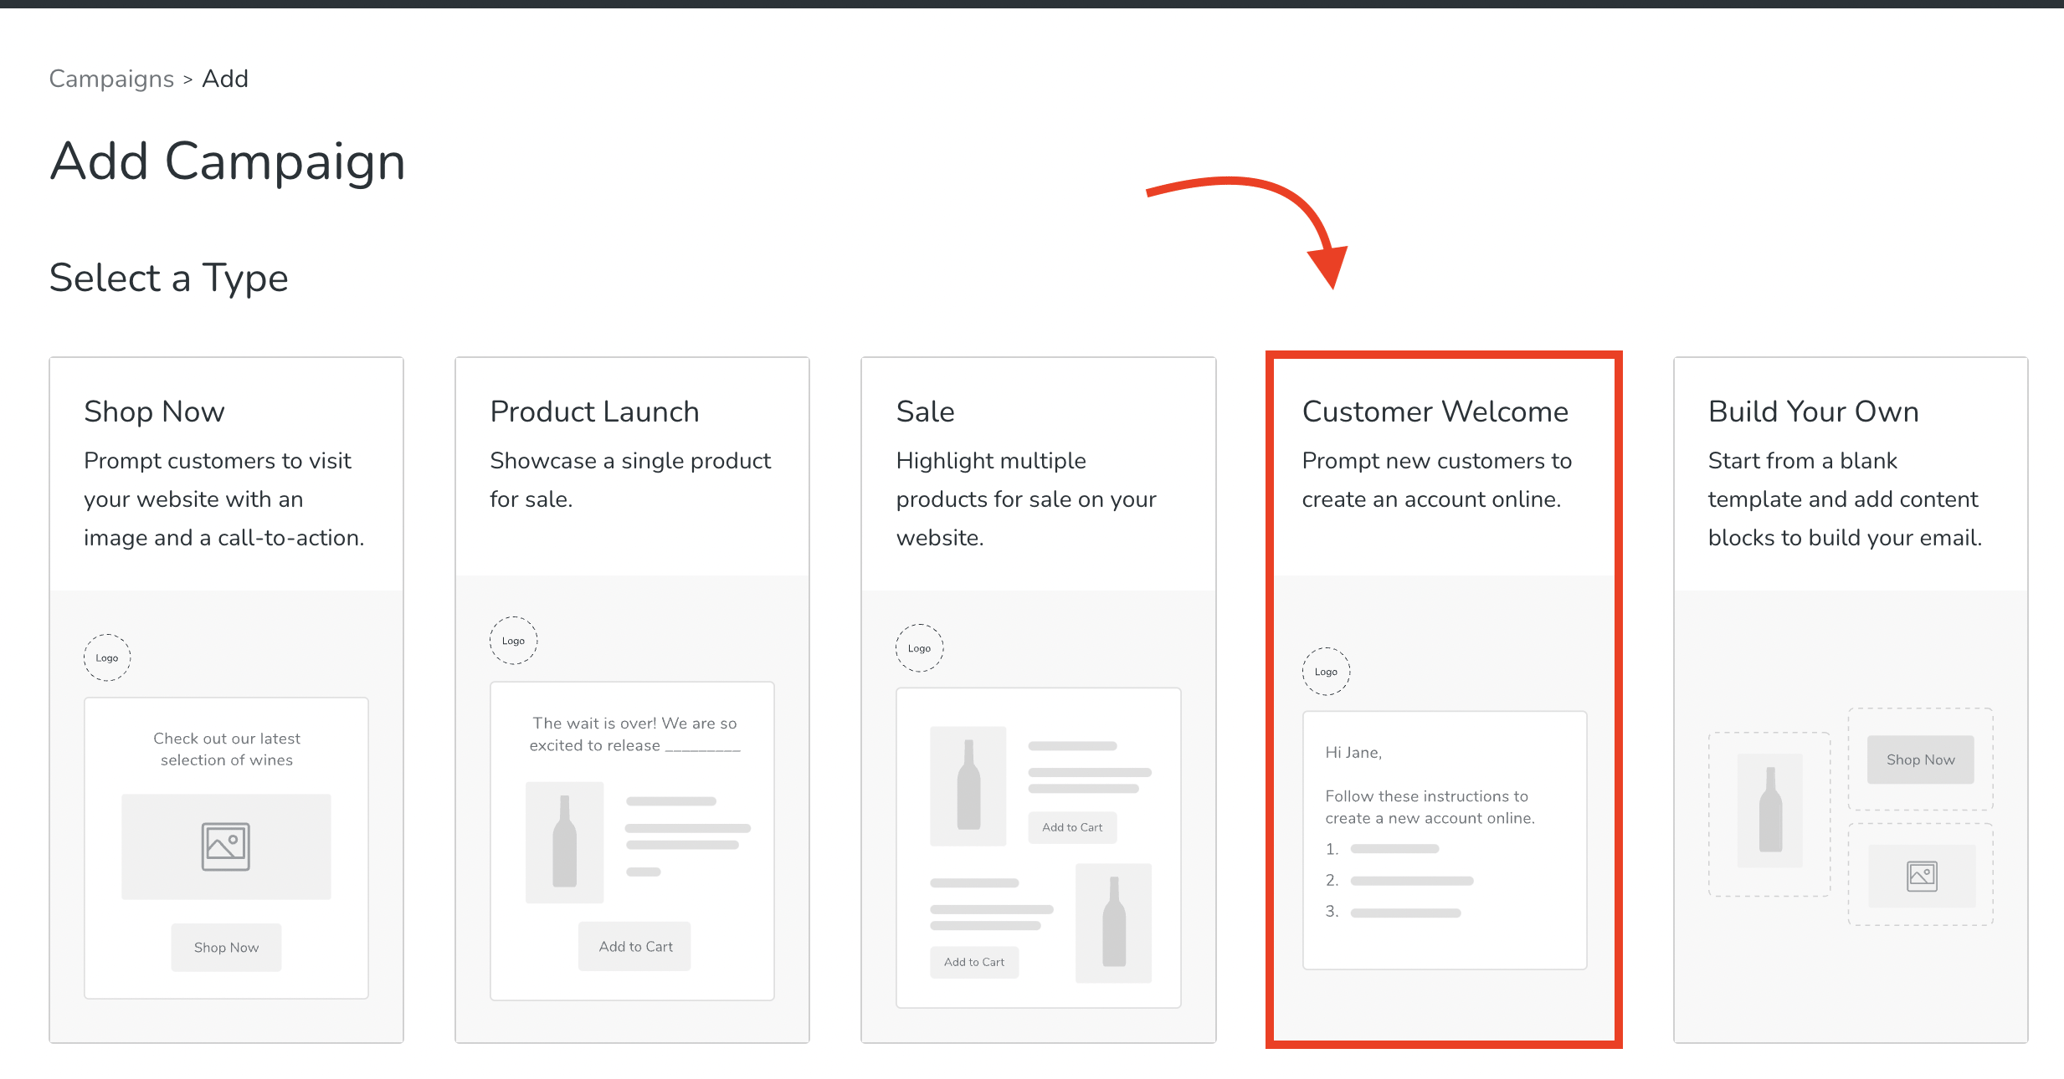The height and width of the screenshot is (1079, 2064).
Task: Click the image icon in Build Your Own preview
Action: 1922,874
